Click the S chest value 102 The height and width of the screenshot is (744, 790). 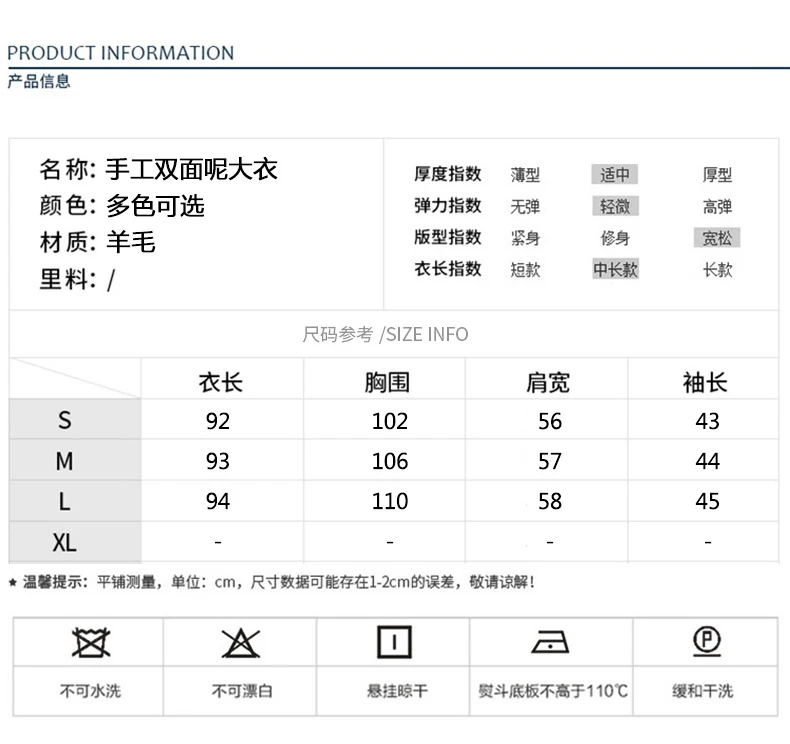coord(390,421)
